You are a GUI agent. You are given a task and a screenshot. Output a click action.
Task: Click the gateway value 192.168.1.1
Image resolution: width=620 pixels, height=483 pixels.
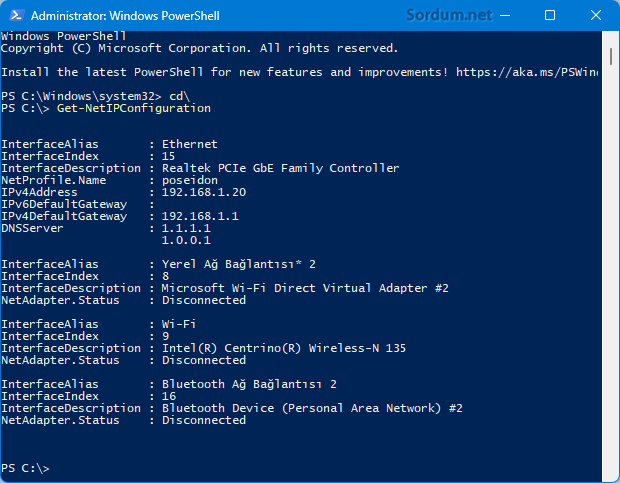[x=200, y=216]
